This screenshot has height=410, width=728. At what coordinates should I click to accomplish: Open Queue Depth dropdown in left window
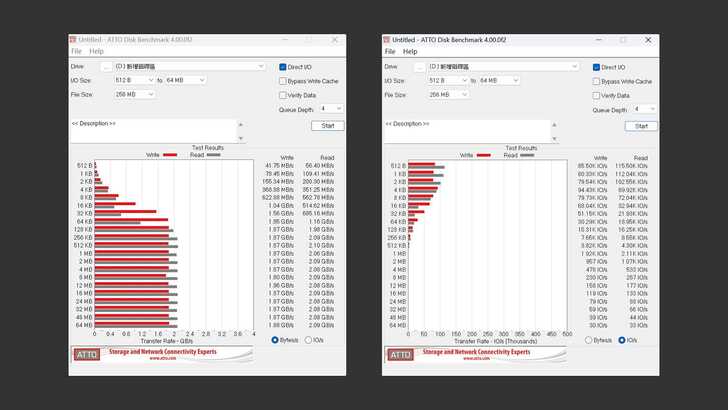332,109
